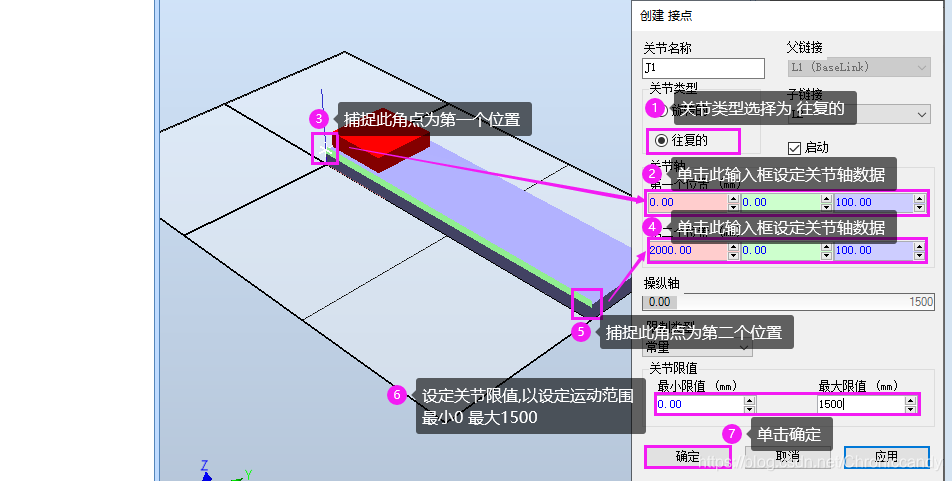Decrease first position Z with down arrow

coord(920,207)
